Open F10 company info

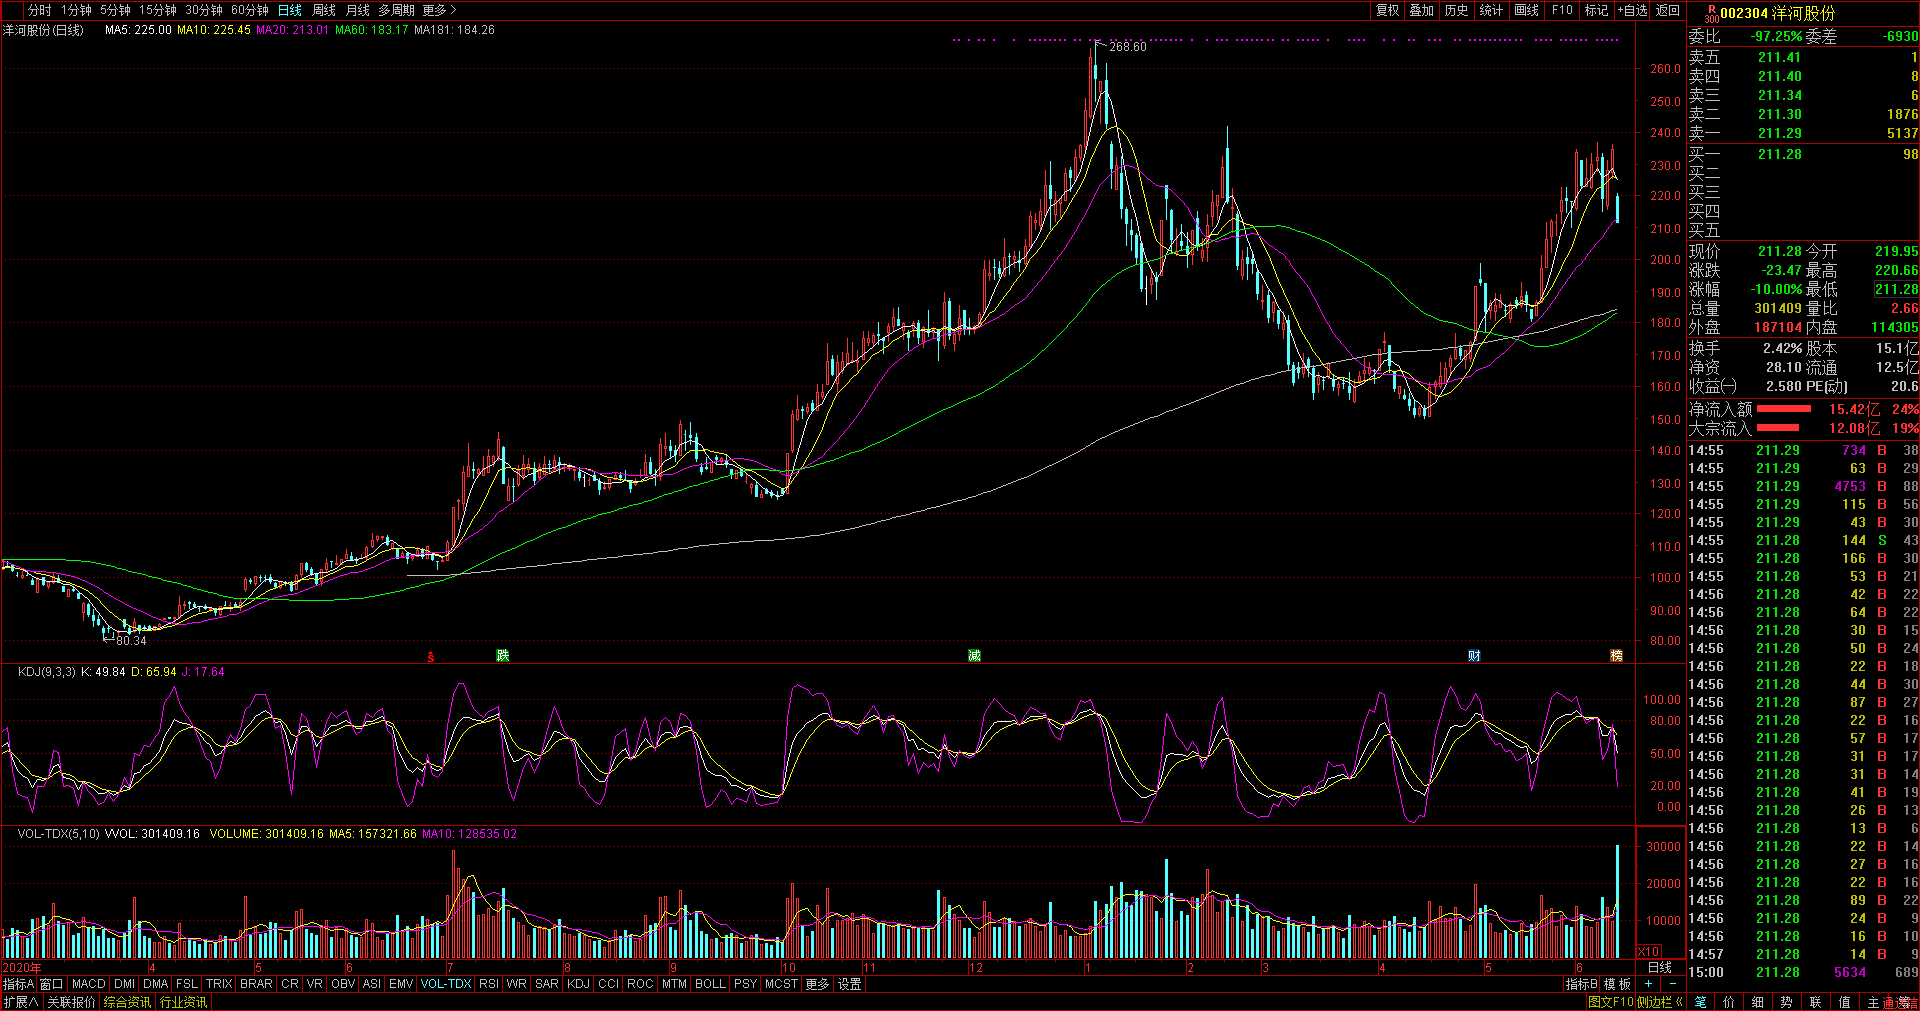pos(1562,10)
